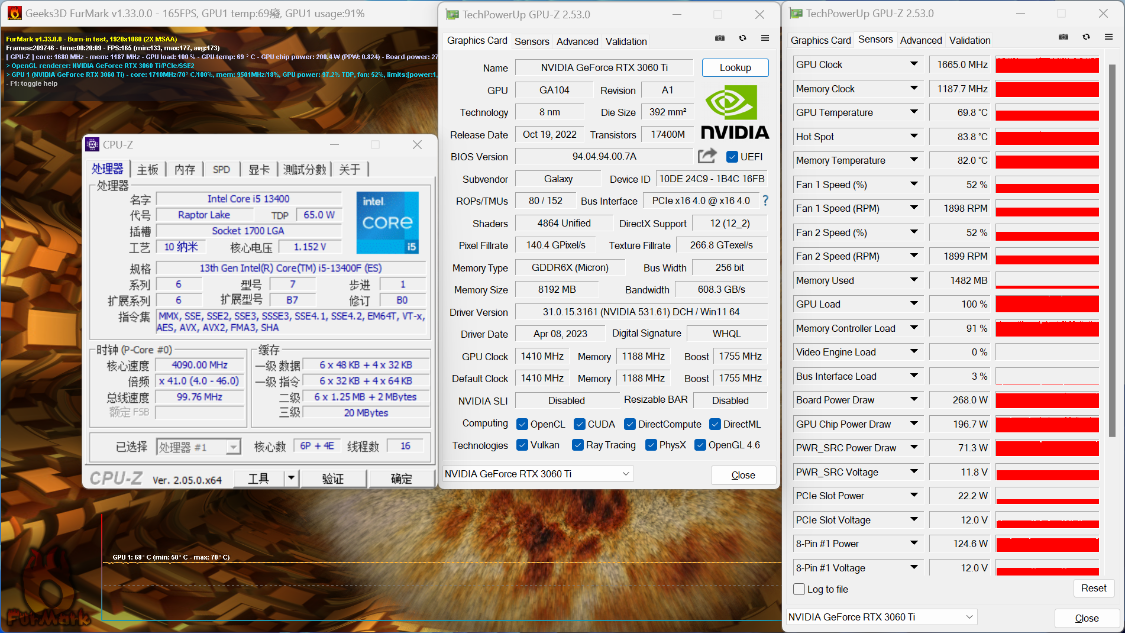Click the NVIDIA logo in GPU-Z
The image size is (1125, 633).
[734, 112]
